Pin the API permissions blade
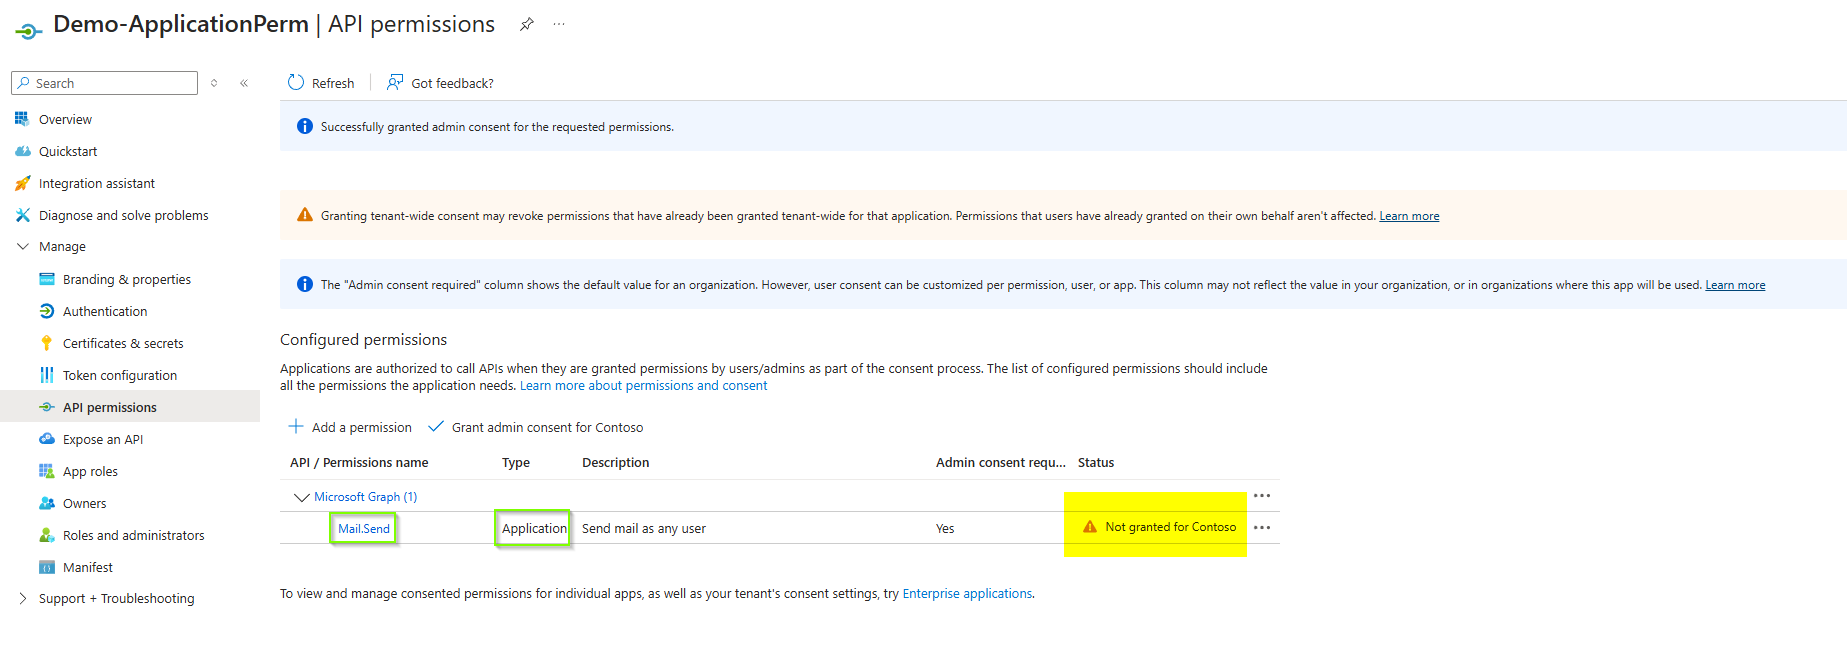Viewport: 1847px width, 671px height. coord(527,24)
